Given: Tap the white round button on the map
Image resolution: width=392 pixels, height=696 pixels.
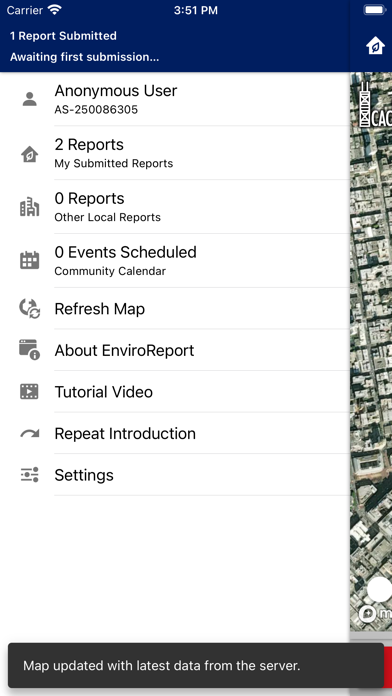Looking at the screenshot, I should click(380, 590).
